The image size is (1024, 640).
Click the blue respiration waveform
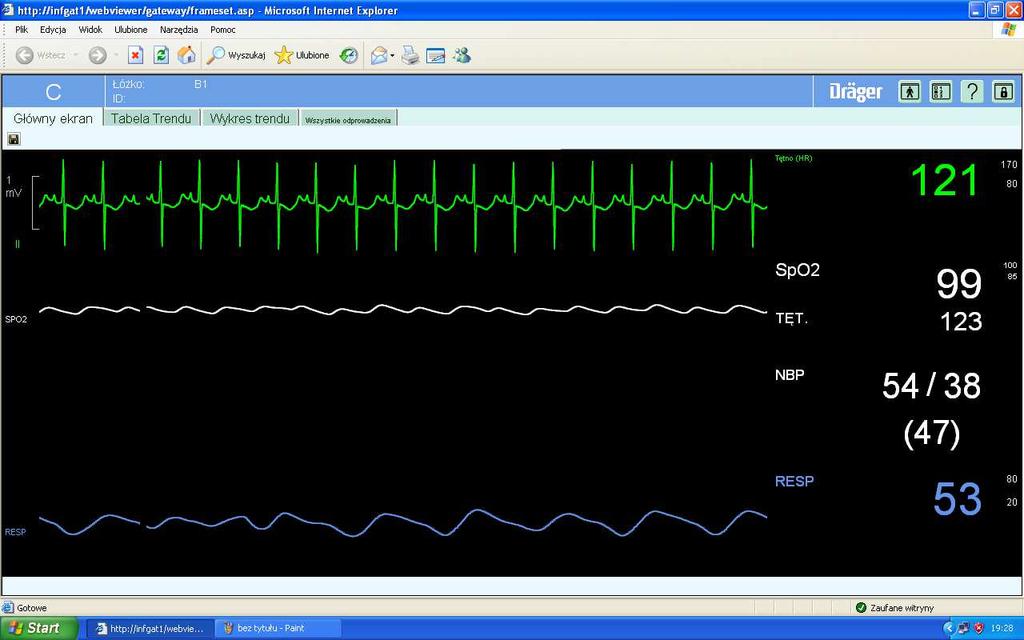403,522
